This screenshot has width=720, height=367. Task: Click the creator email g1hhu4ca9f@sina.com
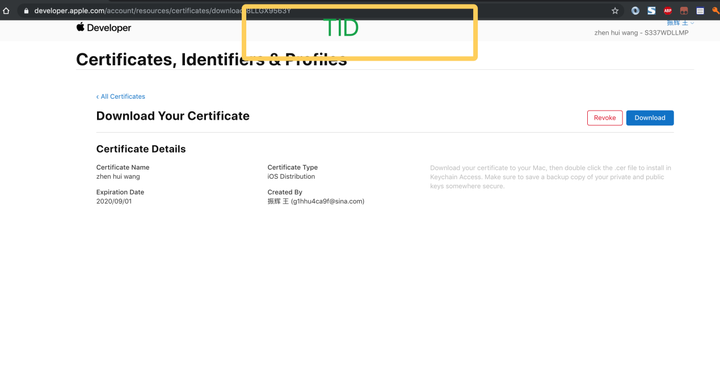point(327,201)
